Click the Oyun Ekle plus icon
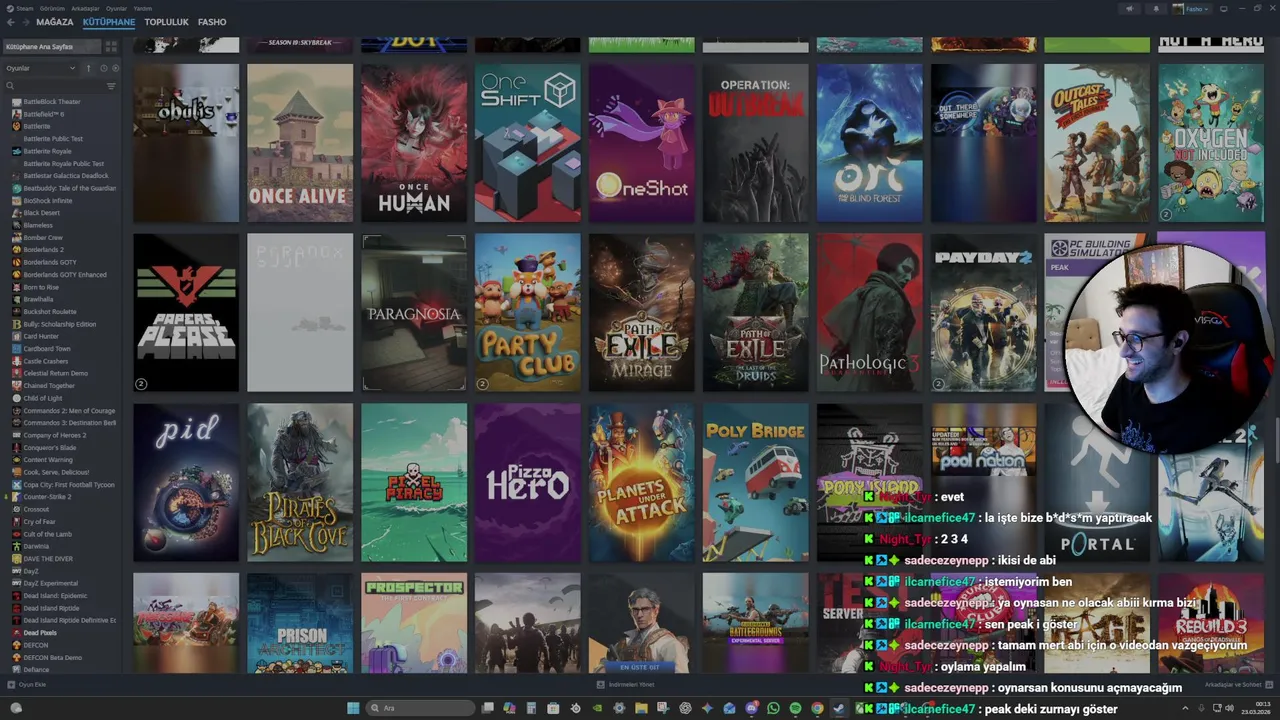The height and width of the screenshot is (720, 1280). (11, 684)
